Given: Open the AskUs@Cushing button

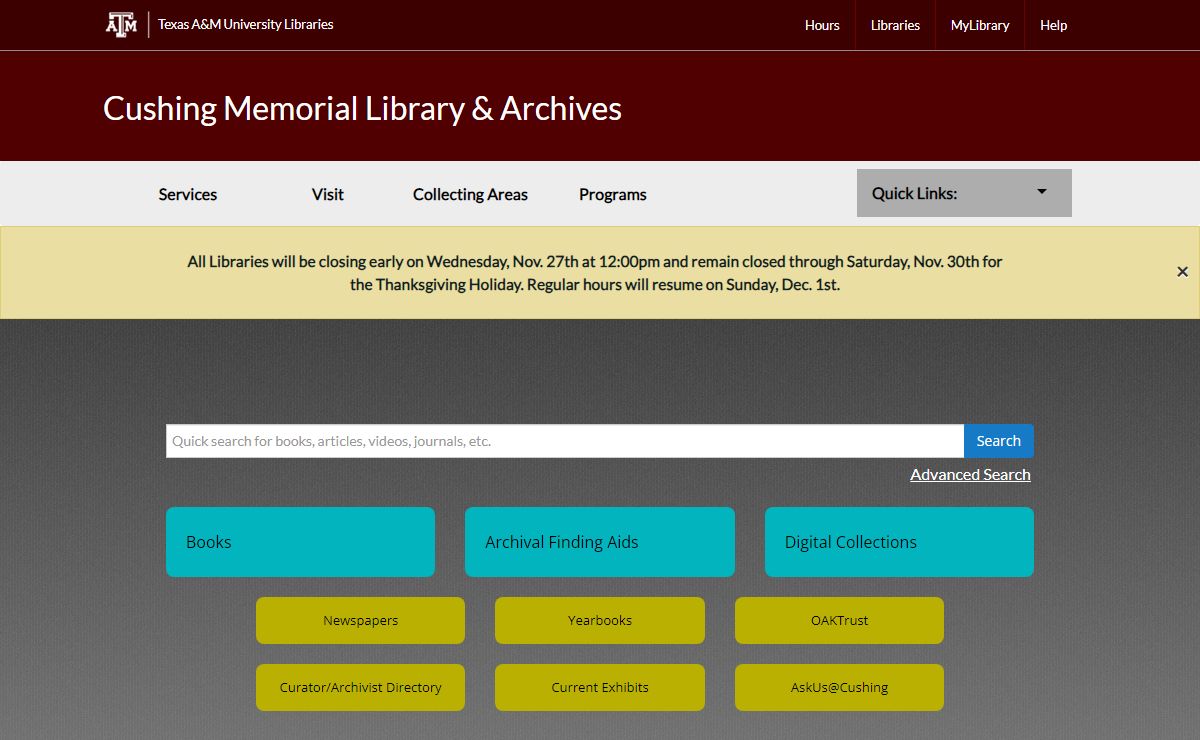Looking at the screenshot, I should point(839,687).
